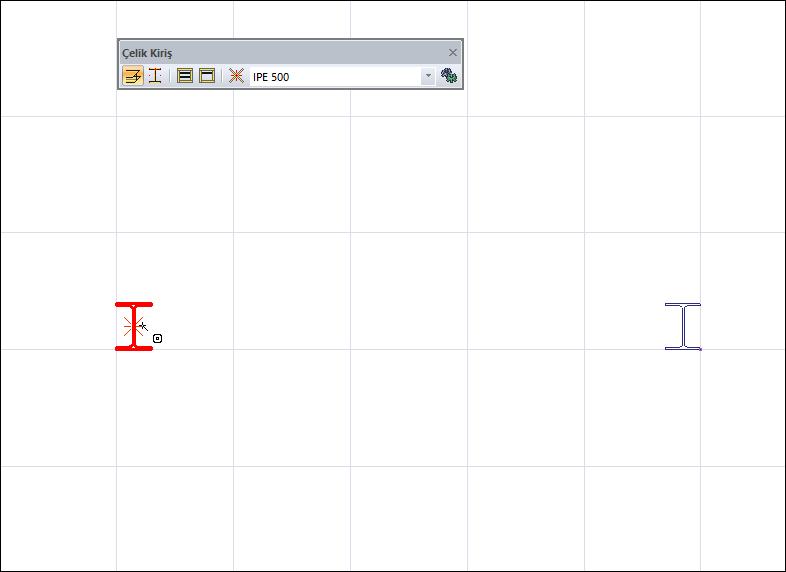786x572 pixels.
Task: Click the top flange of blue I-beam
Action: [683, 304]
